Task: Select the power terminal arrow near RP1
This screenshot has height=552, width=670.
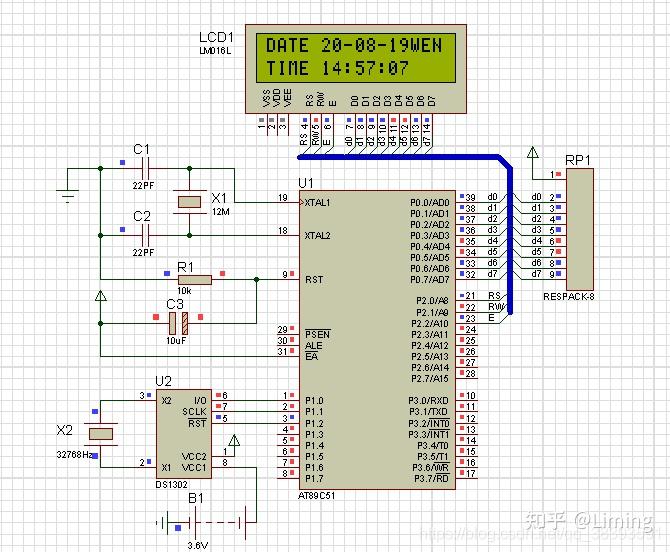Action: (532, 152)
